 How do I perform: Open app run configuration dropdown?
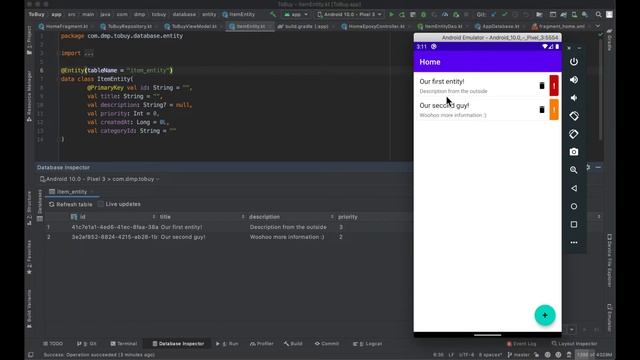[x=296, y=14]
